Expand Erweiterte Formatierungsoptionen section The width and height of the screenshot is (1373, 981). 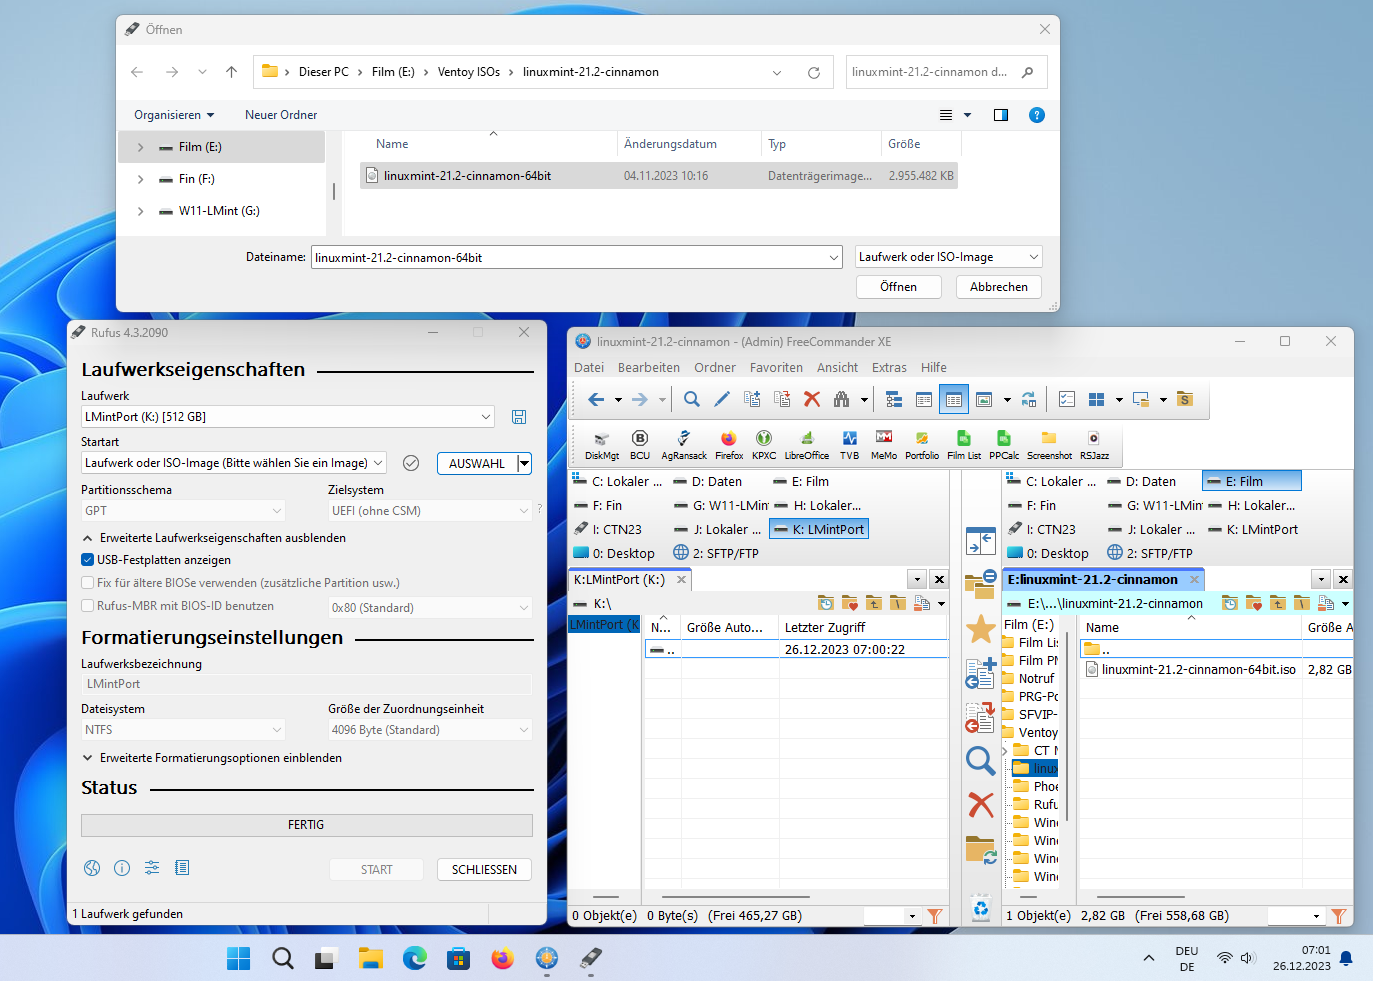click(x=88, y=758)
